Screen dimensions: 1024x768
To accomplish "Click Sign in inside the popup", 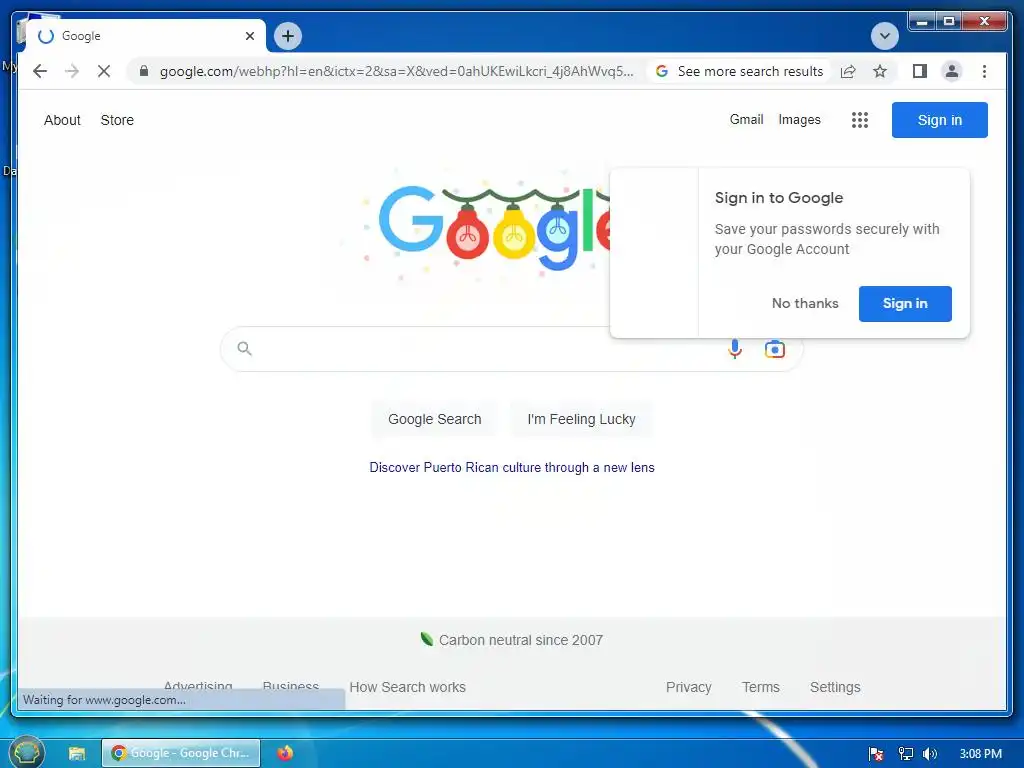I will [905, 304].
